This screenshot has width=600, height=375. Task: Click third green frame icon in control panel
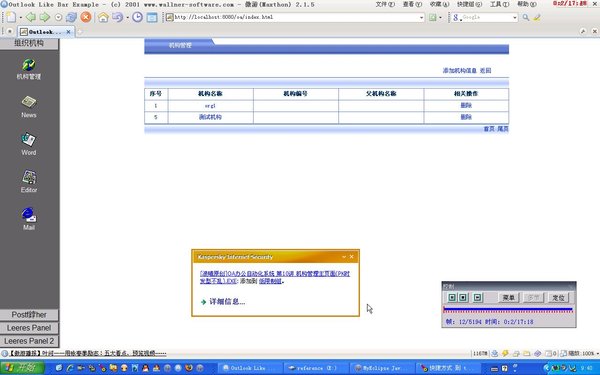(x=478, y=297)
